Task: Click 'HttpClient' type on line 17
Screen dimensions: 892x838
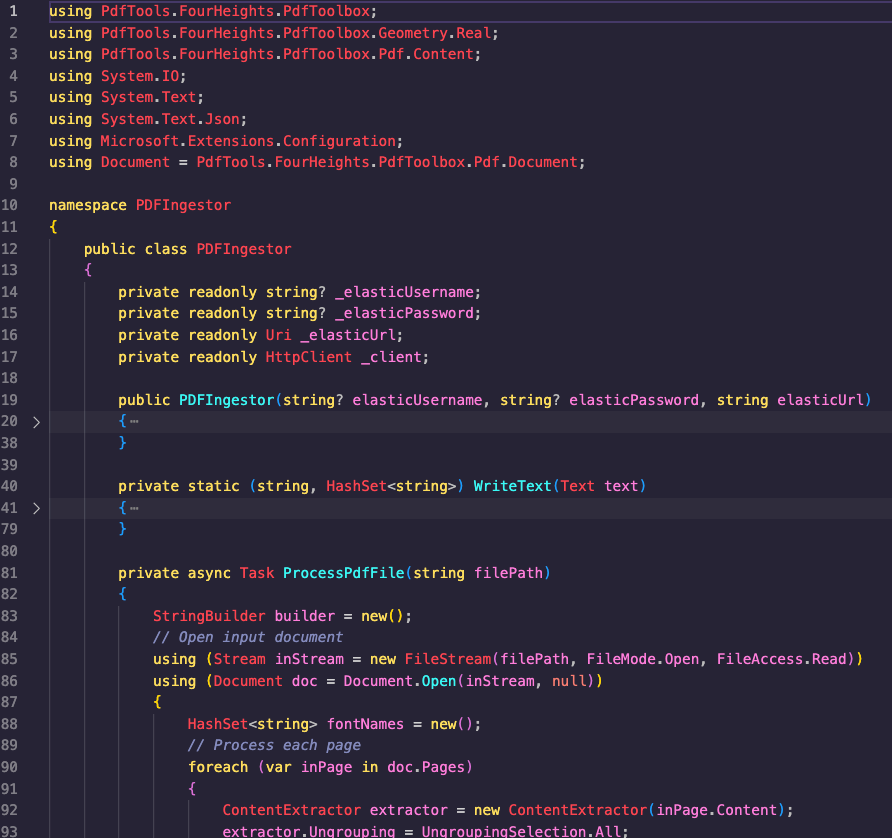Action: 309,357
